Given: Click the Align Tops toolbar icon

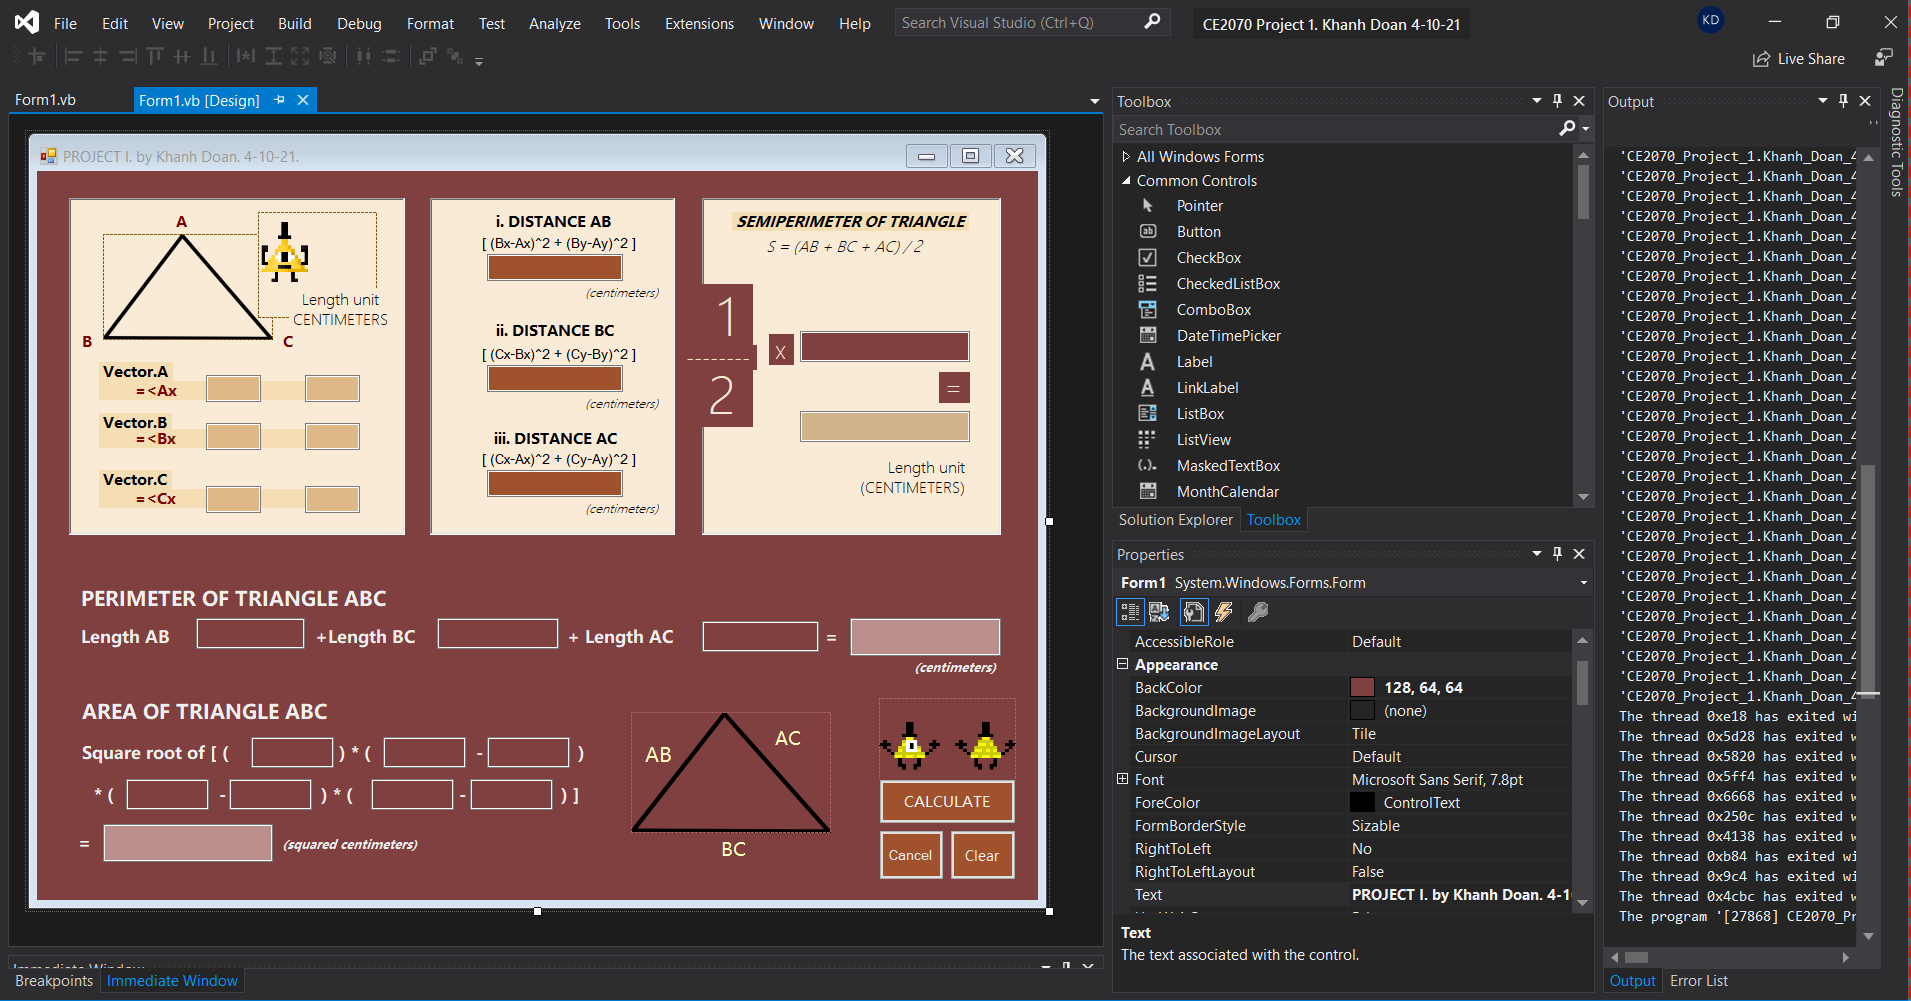Looking at the screenshot, I should point(155,57).
